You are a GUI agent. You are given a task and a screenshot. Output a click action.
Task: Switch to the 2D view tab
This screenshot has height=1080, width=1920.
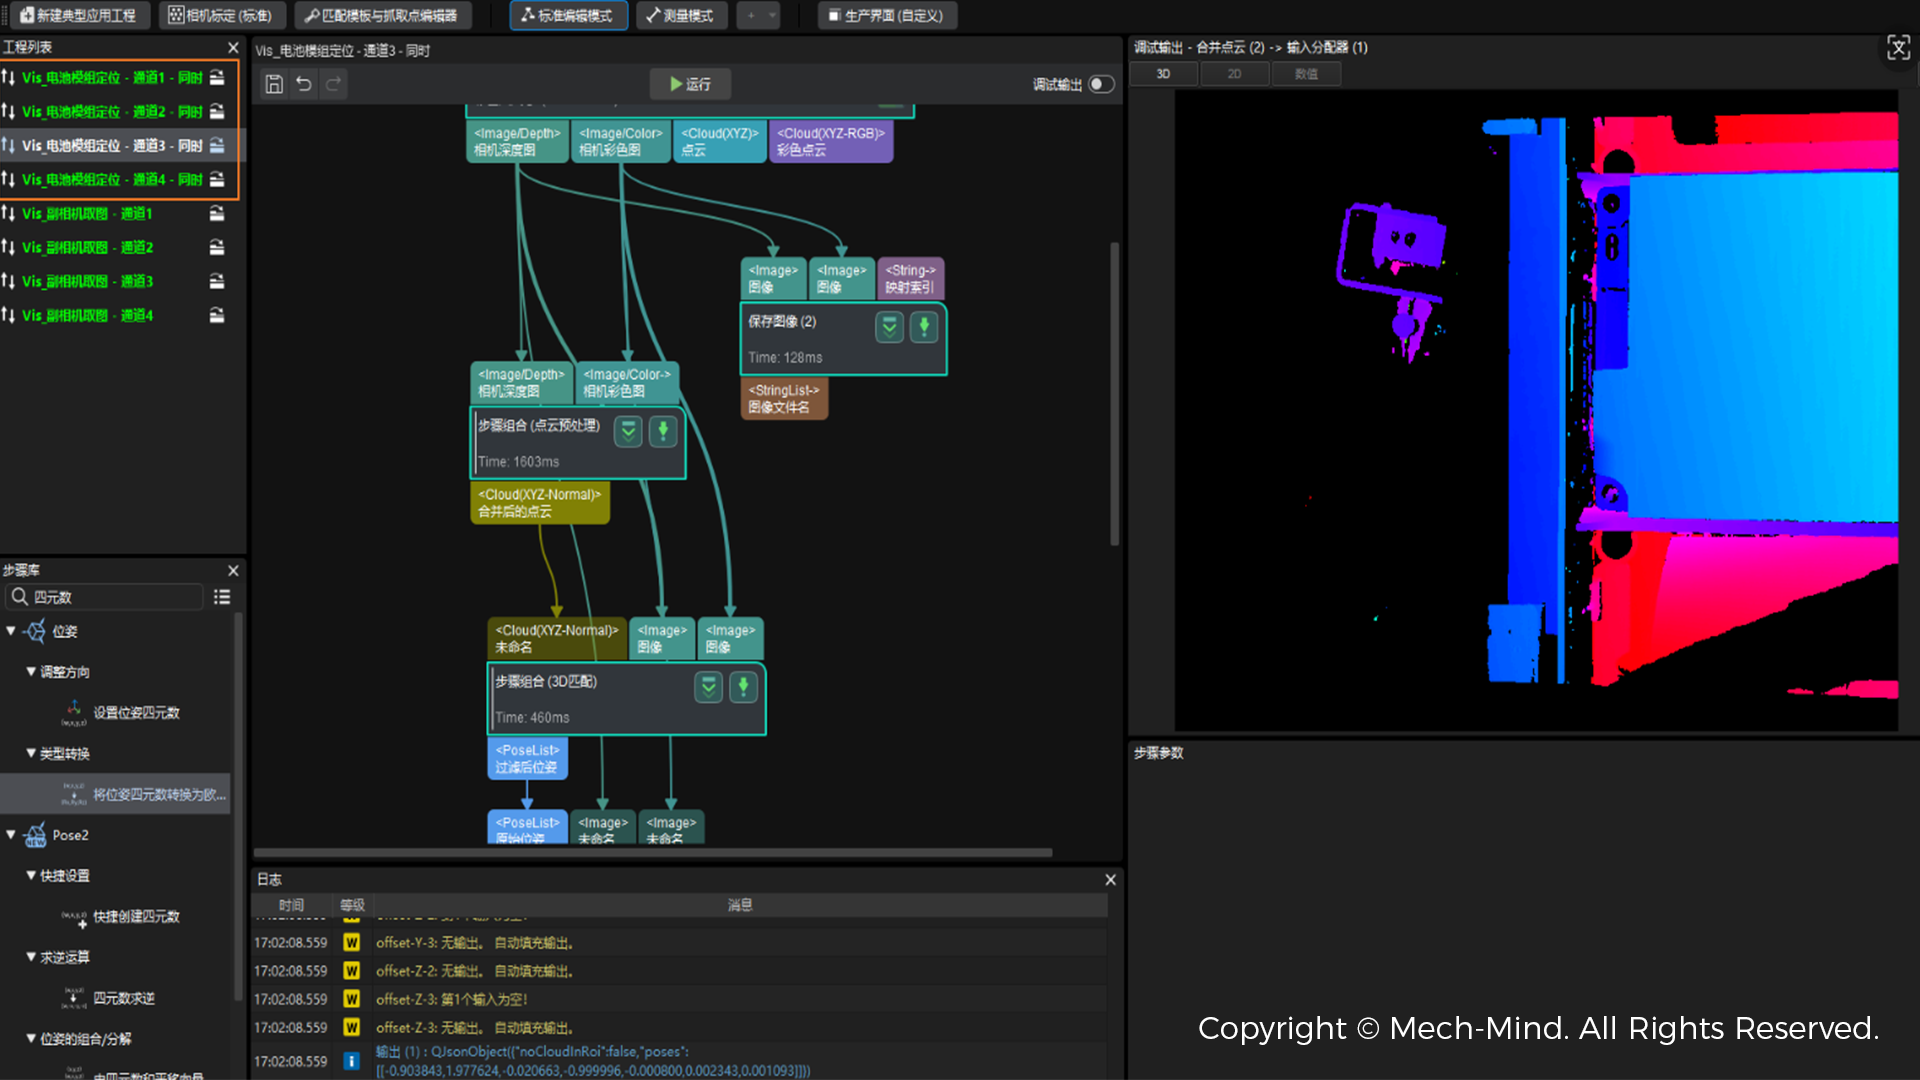[x=1234, y=74]
